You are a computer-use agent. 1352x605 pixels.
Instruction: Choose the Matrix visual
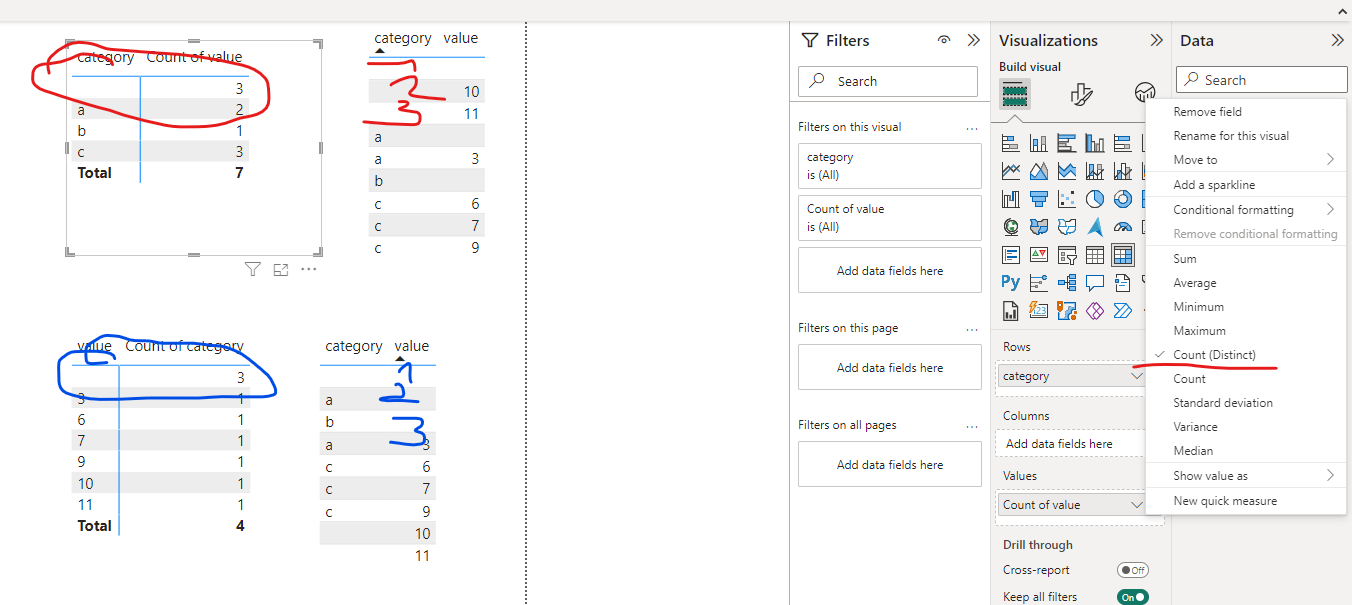(x=1122, y=255)
